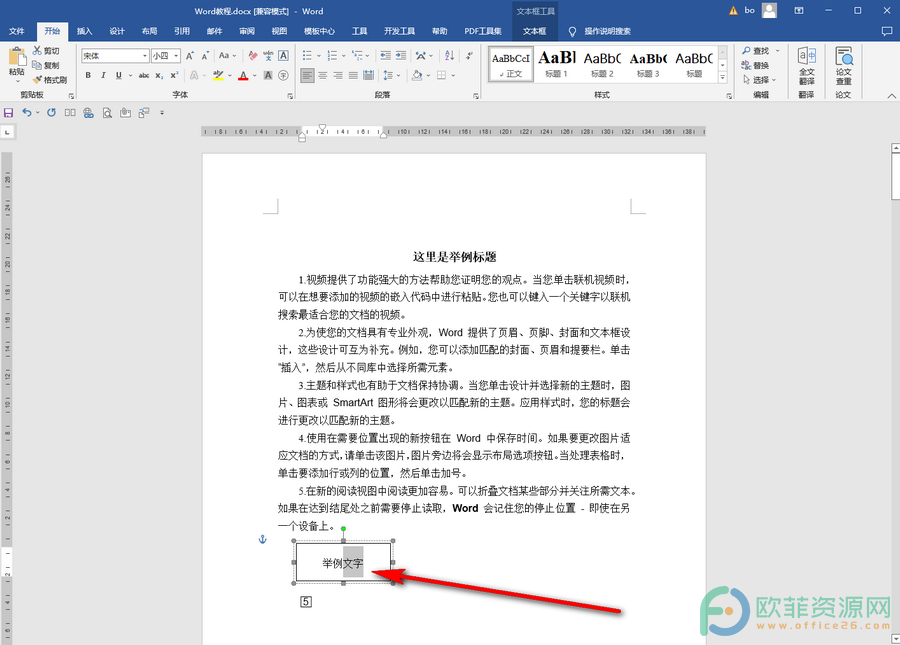Screen dimensions: 900x645
Task: Justify the paragraph text
Action: 353,75
